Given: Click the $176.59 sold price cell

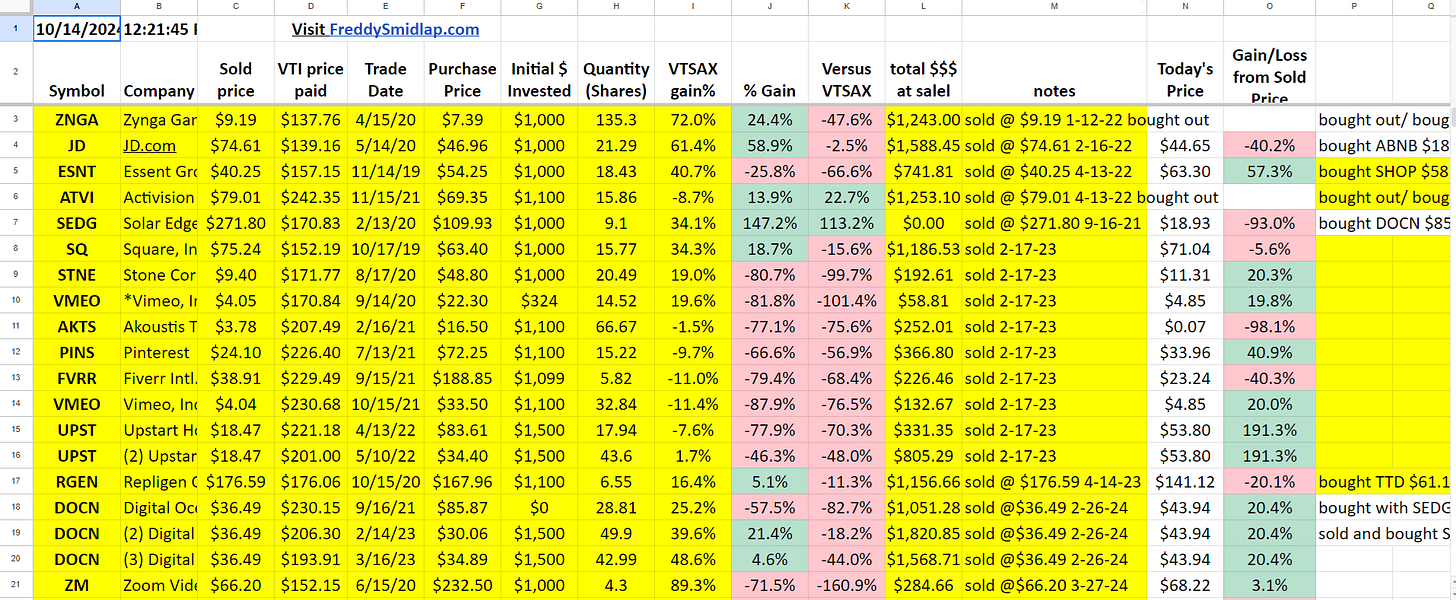Looking at the screenshot, I should pos(235,482).
